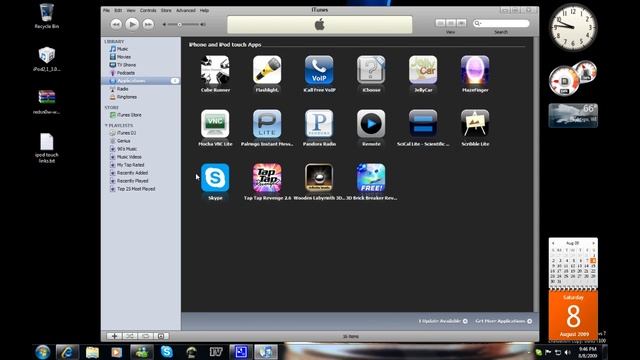Open the Cube Runner app icon

215,70
